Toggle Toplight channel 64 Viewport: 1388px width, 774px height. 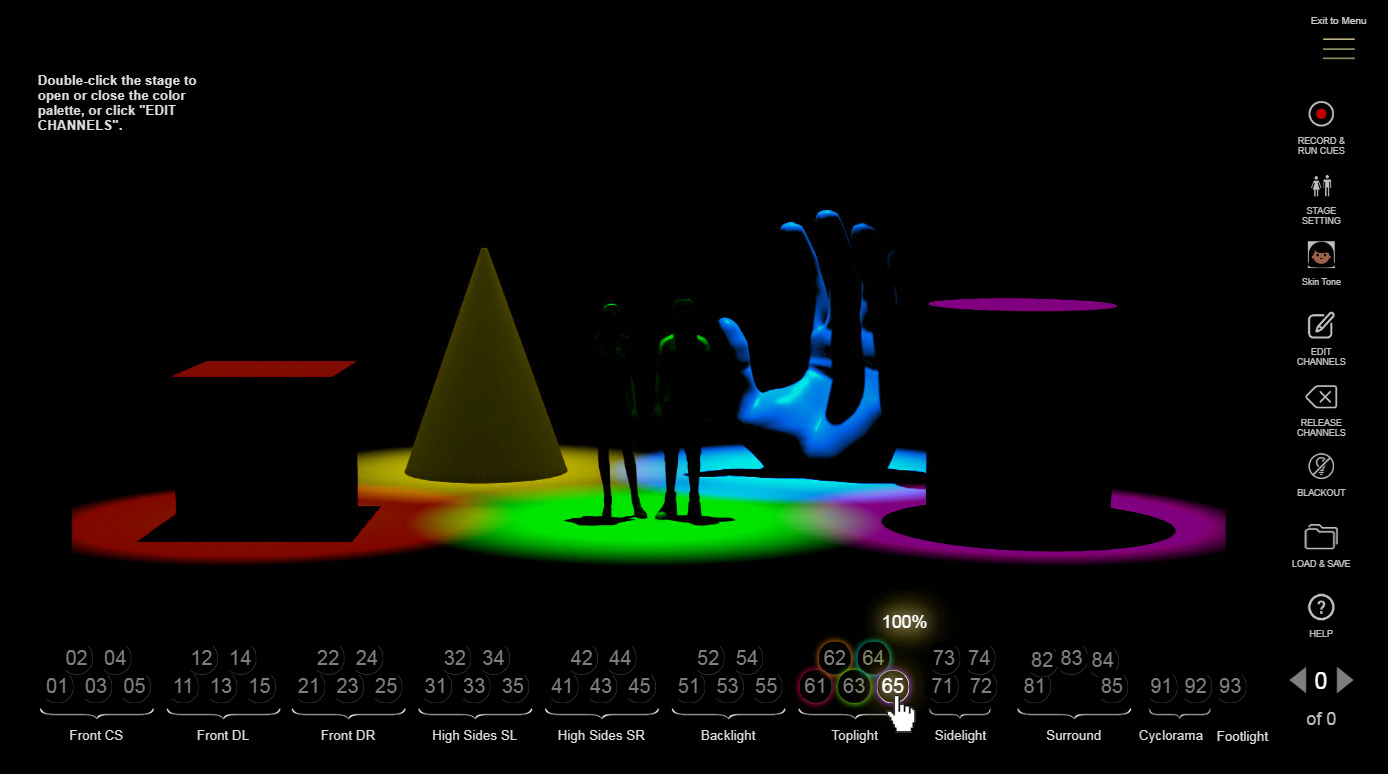click(x=873, y=658)
